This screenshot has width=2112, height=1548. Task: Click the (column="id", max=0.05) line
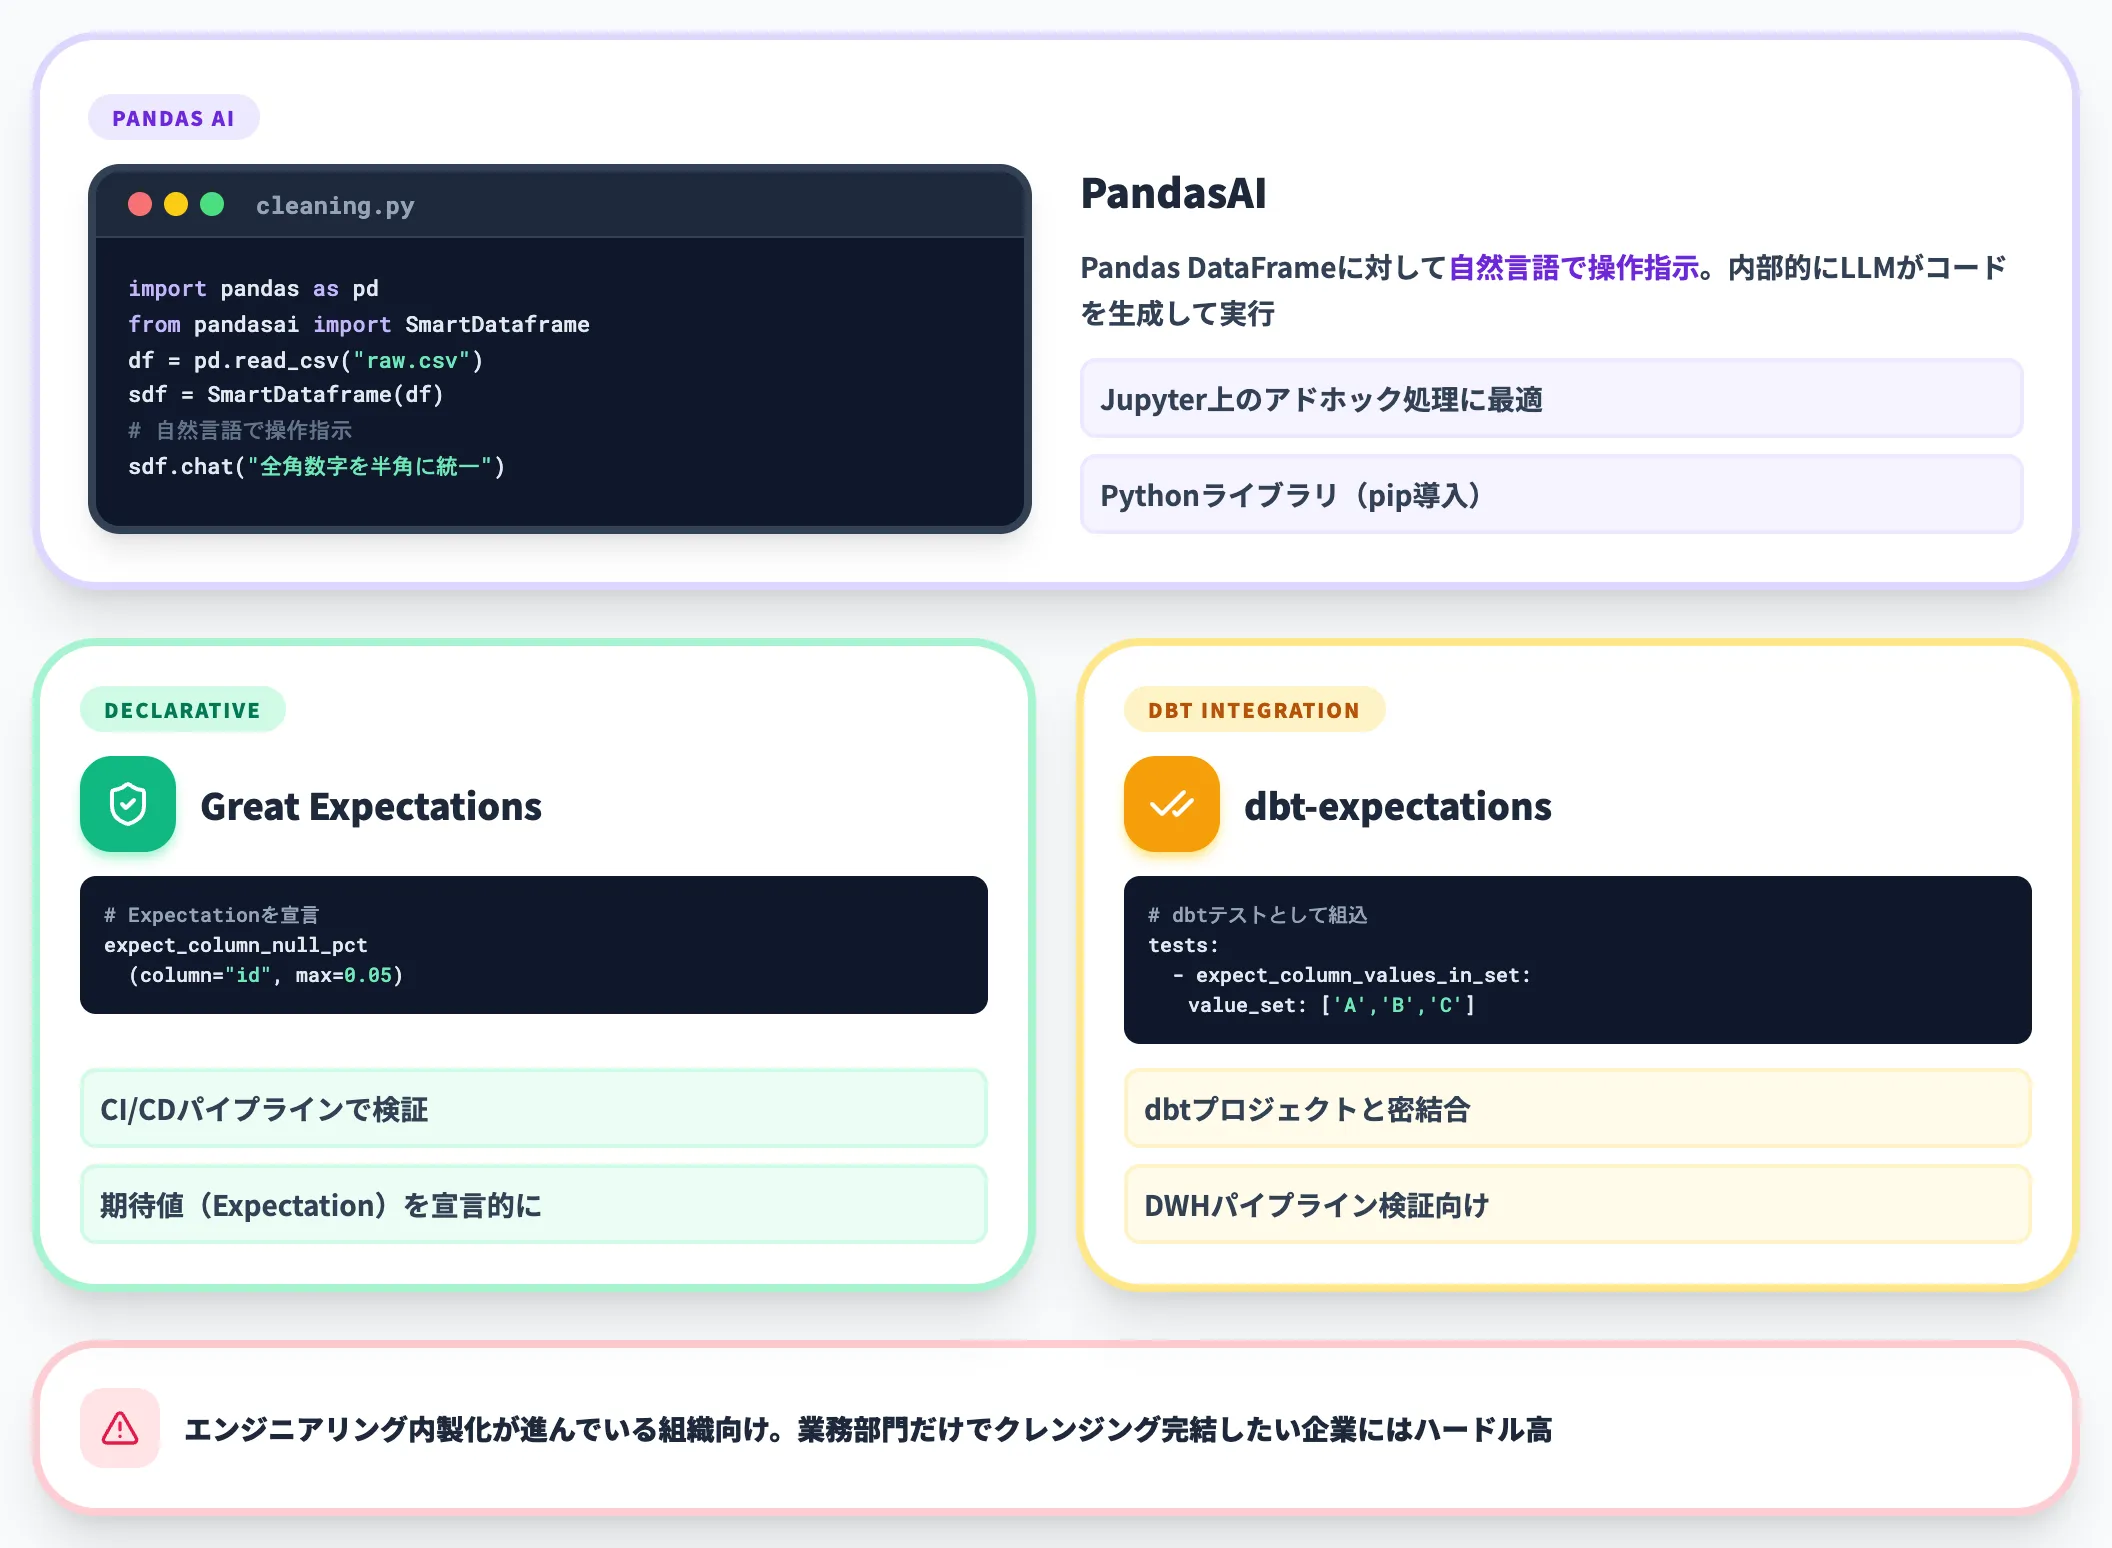pos(265,975)
